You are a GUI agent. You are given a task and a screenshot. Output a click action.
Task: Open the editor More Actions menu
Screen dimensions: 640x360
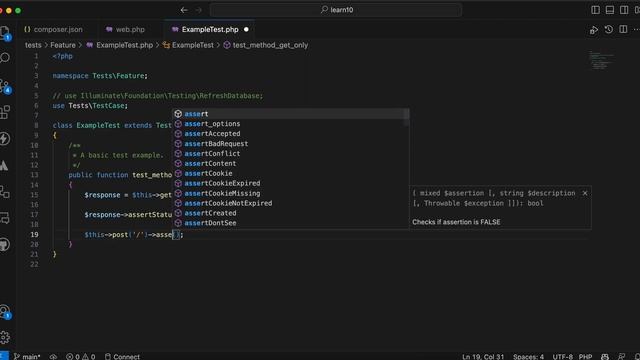pyautogui.click(x=636, y=29)
